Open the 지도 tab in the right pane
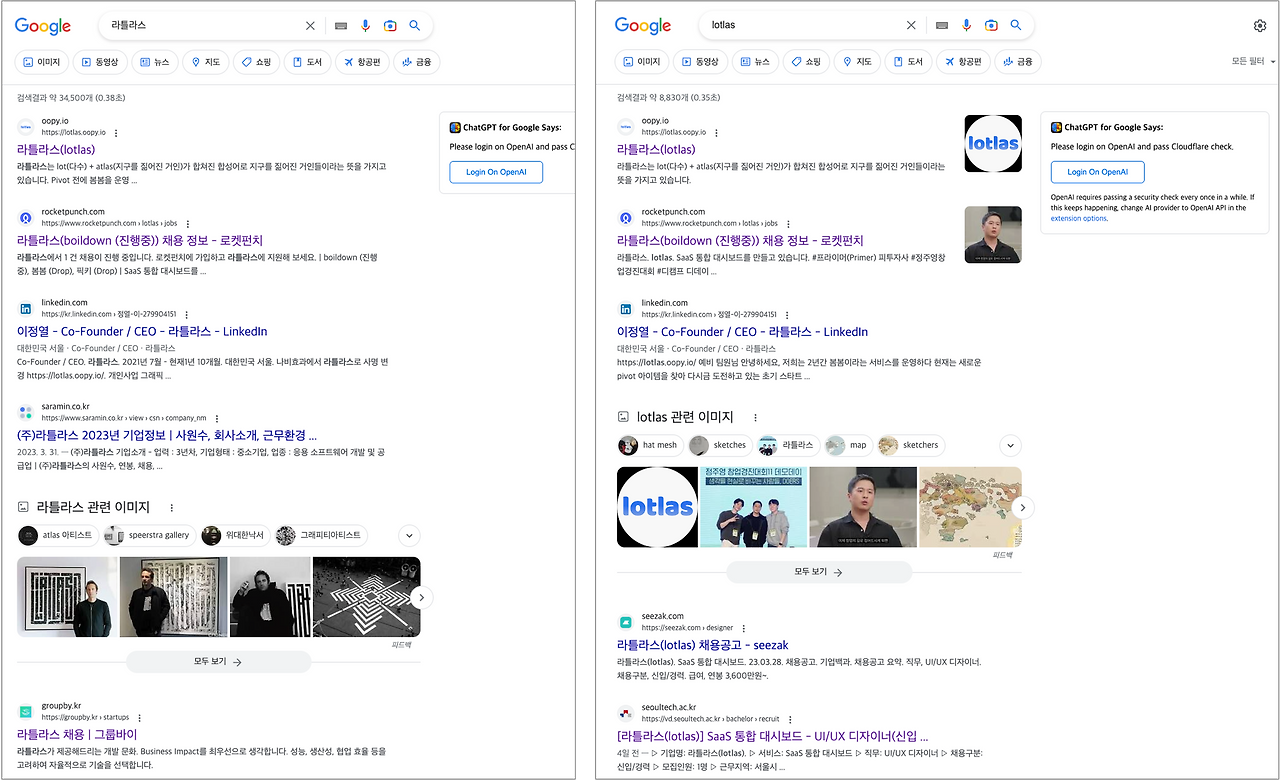1280x780 pixels. (x=857, y=61)
